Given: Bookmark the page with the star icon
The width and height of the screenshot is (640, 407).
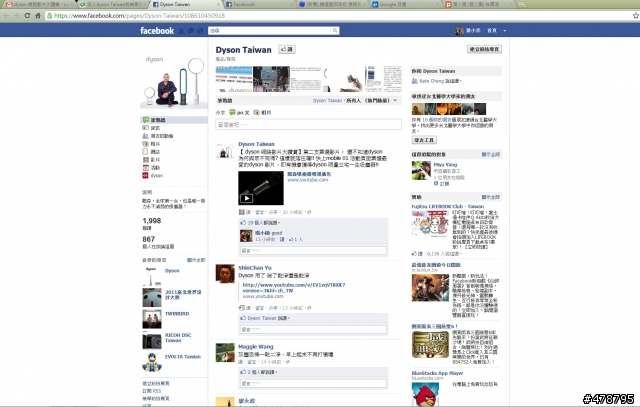Looking at the screenshot, I should point(636,16).
